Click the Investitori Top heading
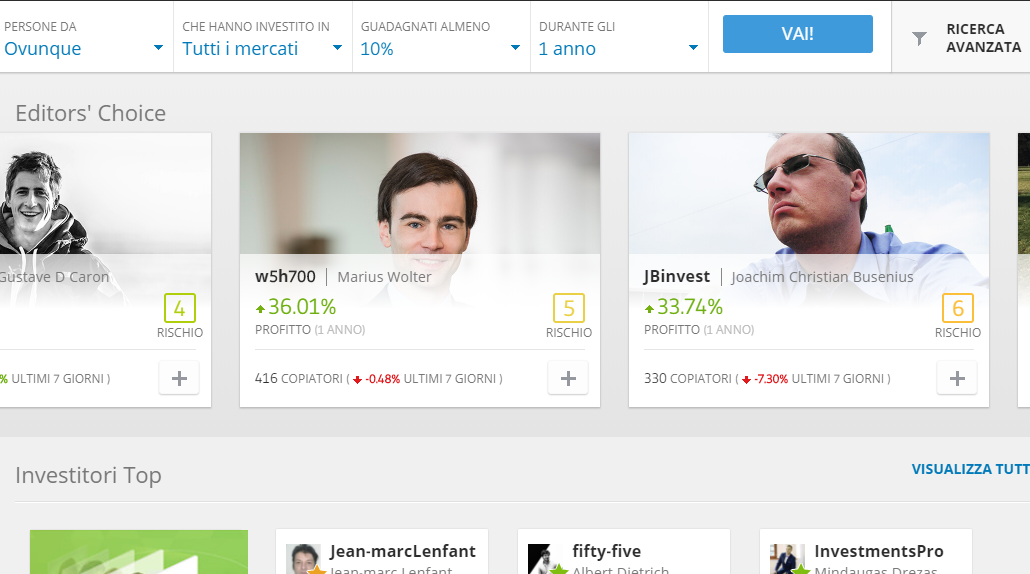The width and height of the screenshot is (1030, 574). 88,475
